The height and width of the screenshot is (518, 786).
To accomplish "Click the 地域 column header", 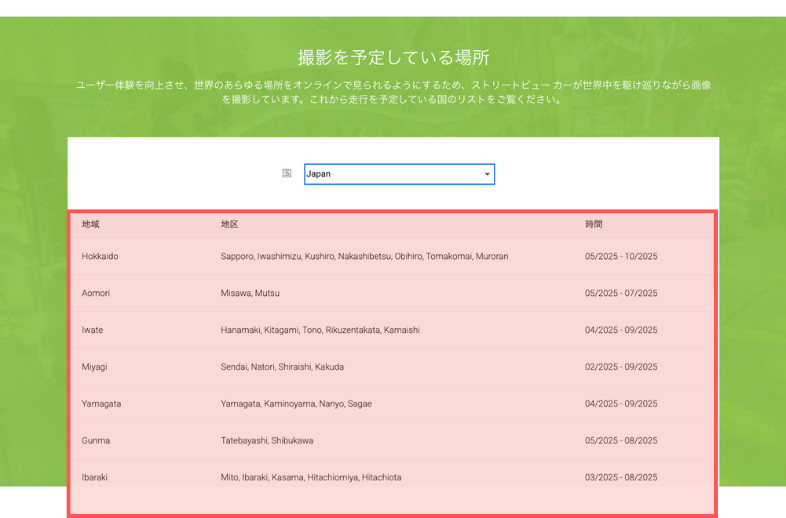I will coord(91,225).
